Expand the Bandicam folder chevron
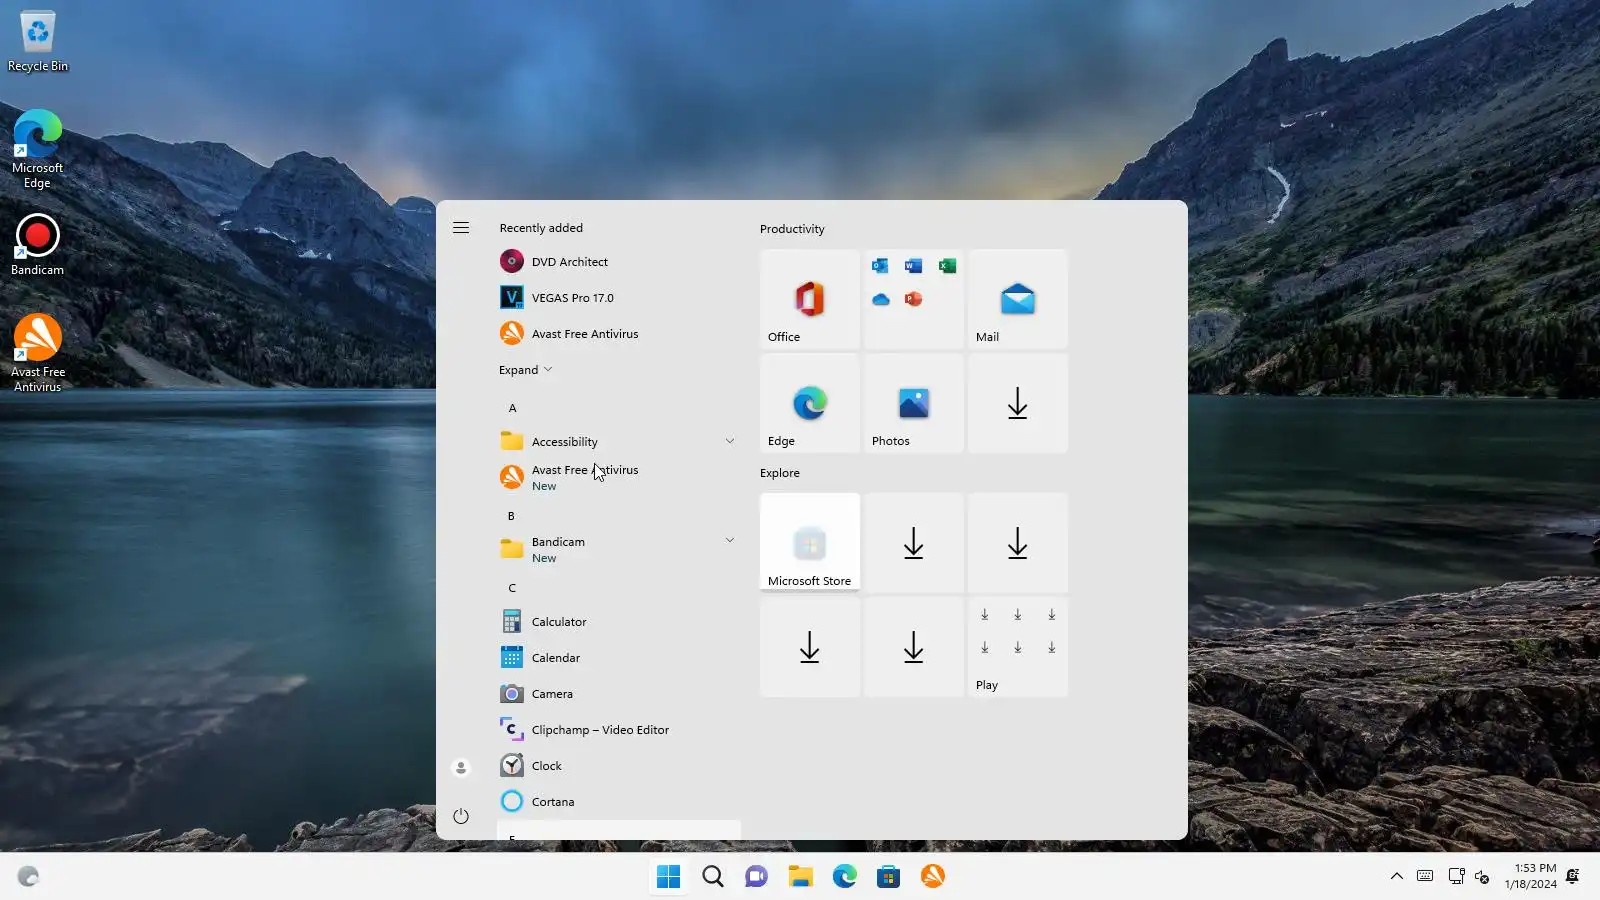The height and width of the screenshot is (900, 1600). pos(730,540)
